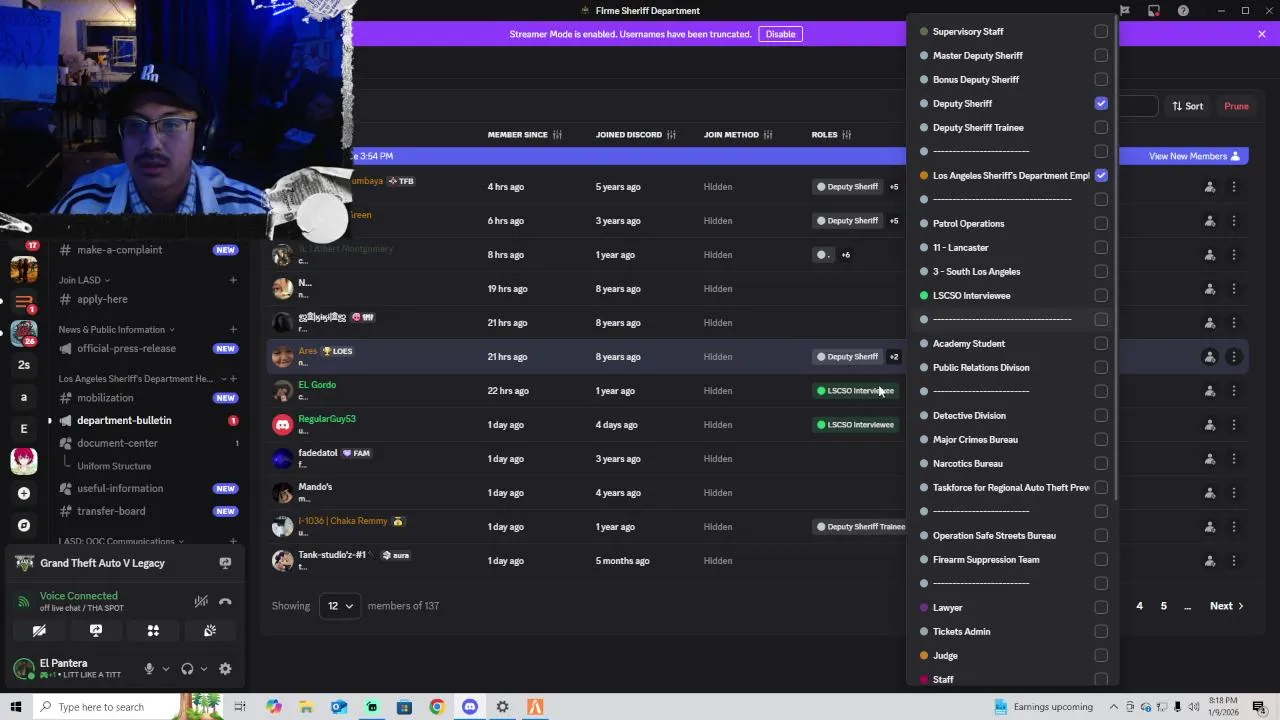Image resolution: width=1280 pixels, height=720 pixels.
Task: Open User Settings gear
Action: pos(225,669)
